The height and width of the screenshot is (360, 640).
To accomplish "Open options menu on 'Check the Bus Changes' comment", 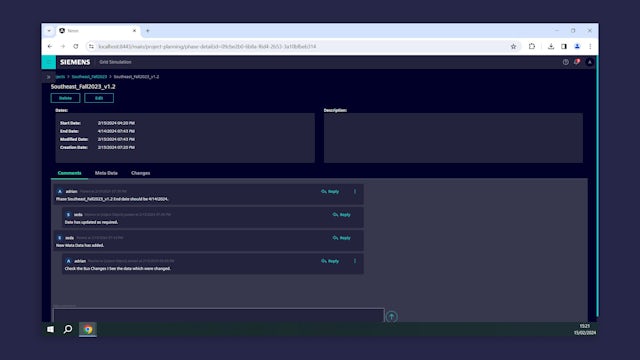I will [355, 261].
